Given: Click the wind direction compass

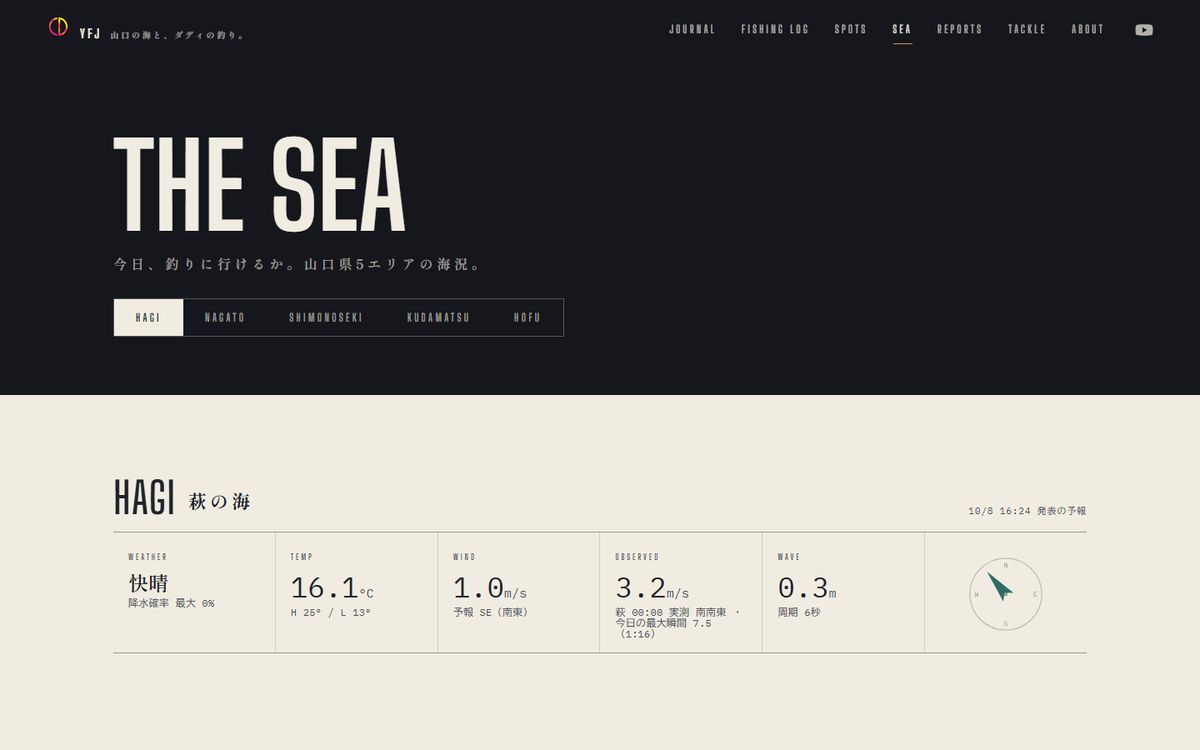Looking at the screenshot, I should click(1005, 594).
